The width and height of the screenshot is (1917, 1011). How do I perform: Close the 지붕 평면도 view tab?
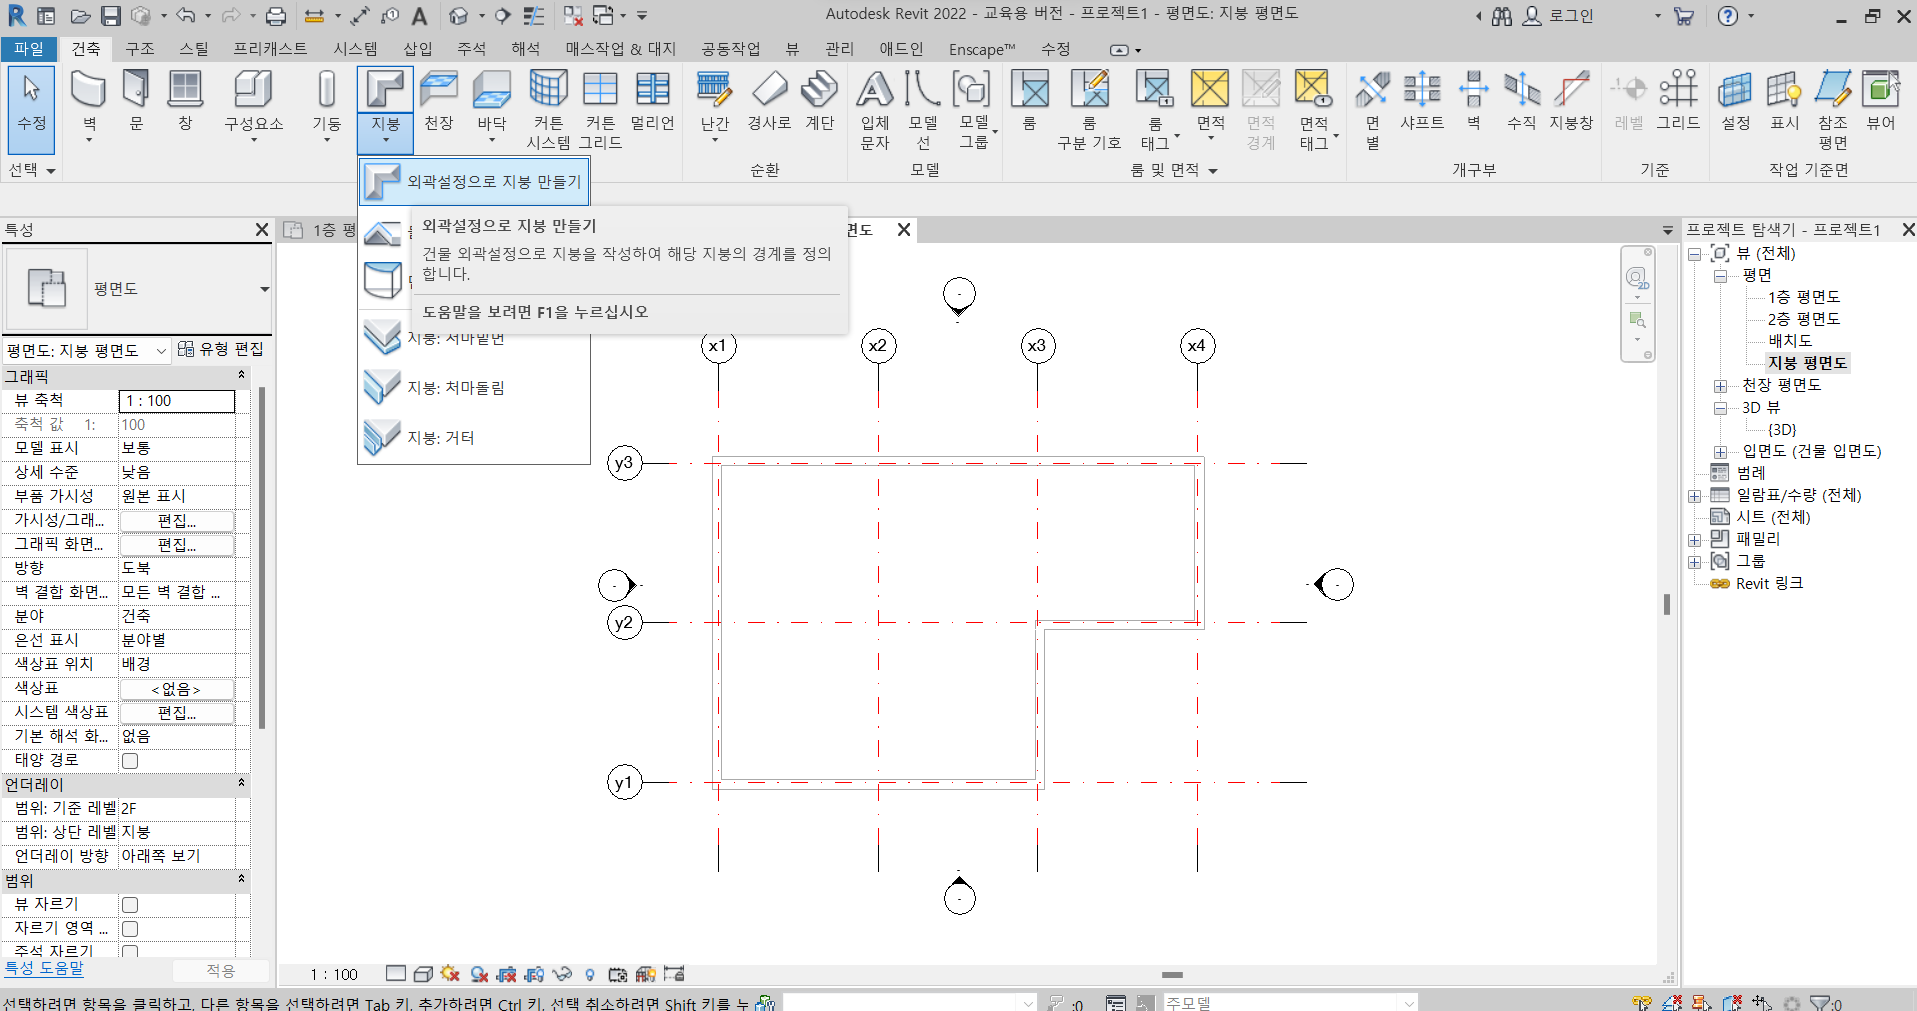[x=904, y=230]
